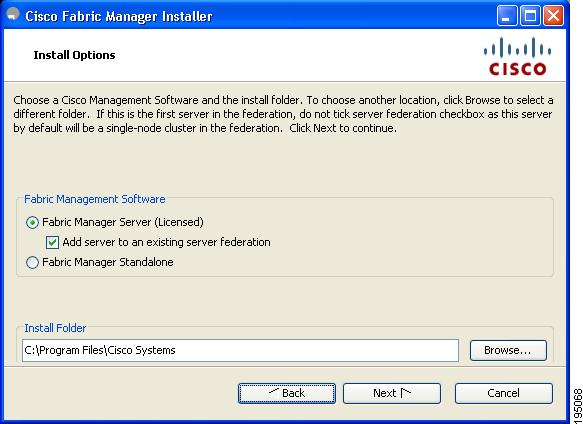583x424 pixels.
Task: Minimize the Cisco Fabric Manager Installer window
Action: coord(507,16)
